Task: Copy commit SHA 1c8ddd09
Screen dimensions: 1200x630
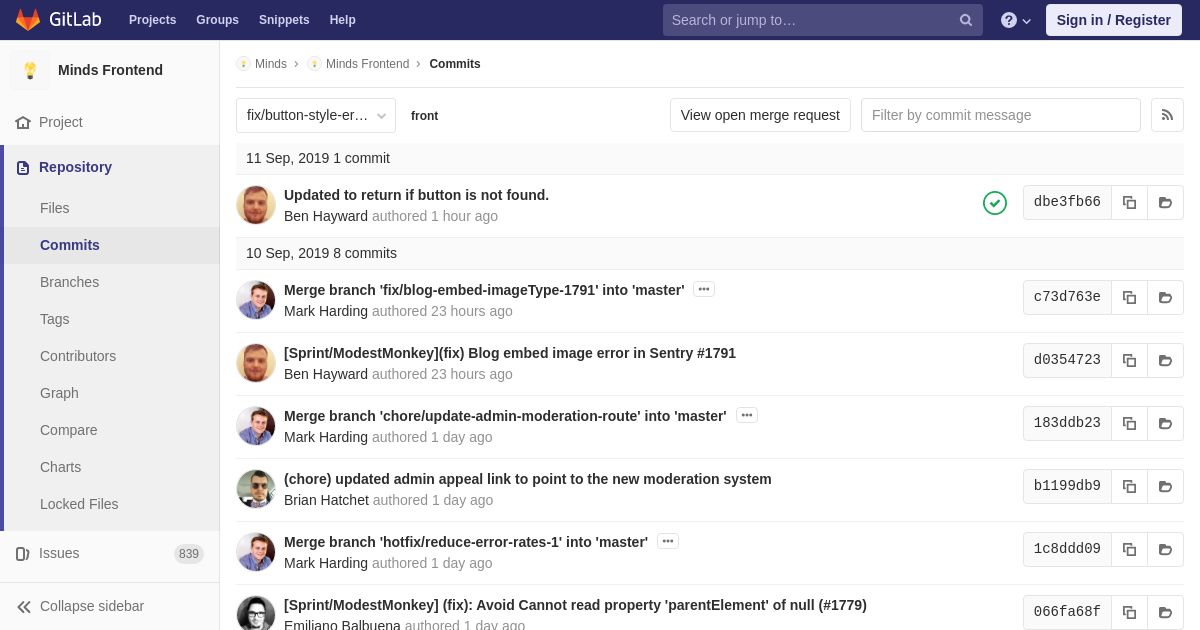Action: click(x=1129, y=549)
